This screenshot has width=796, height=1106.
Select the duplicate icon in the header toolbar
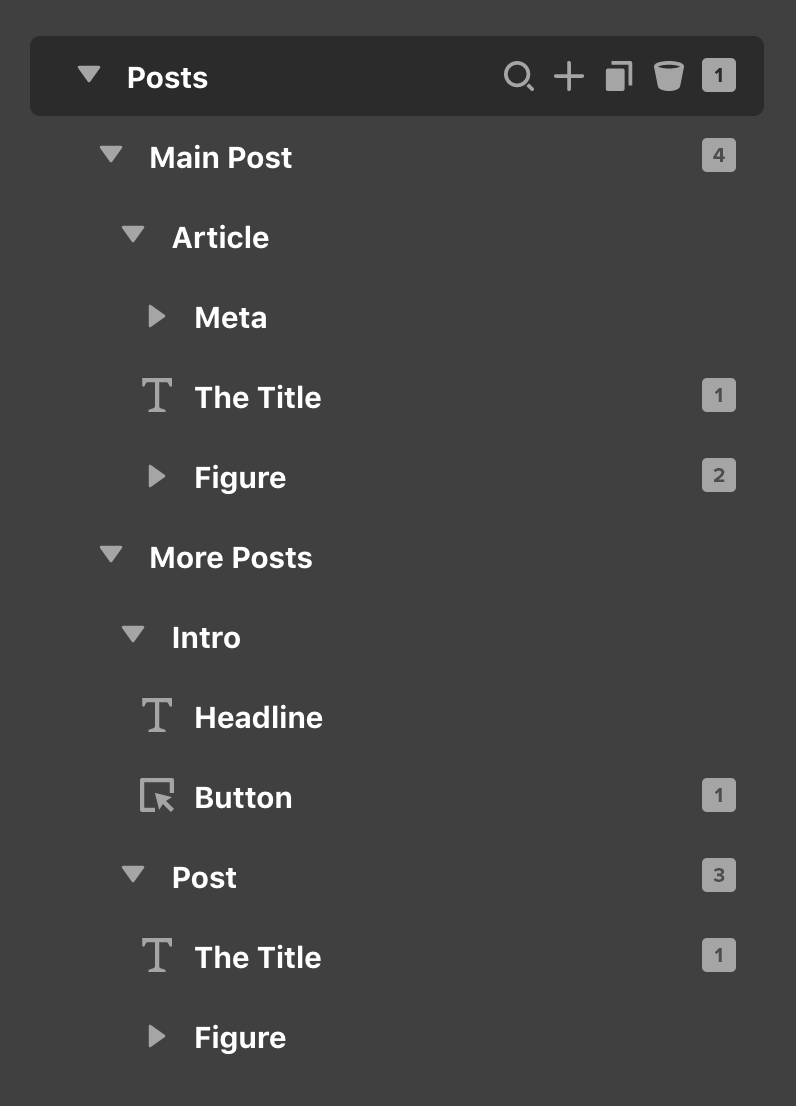coord(618,76)
